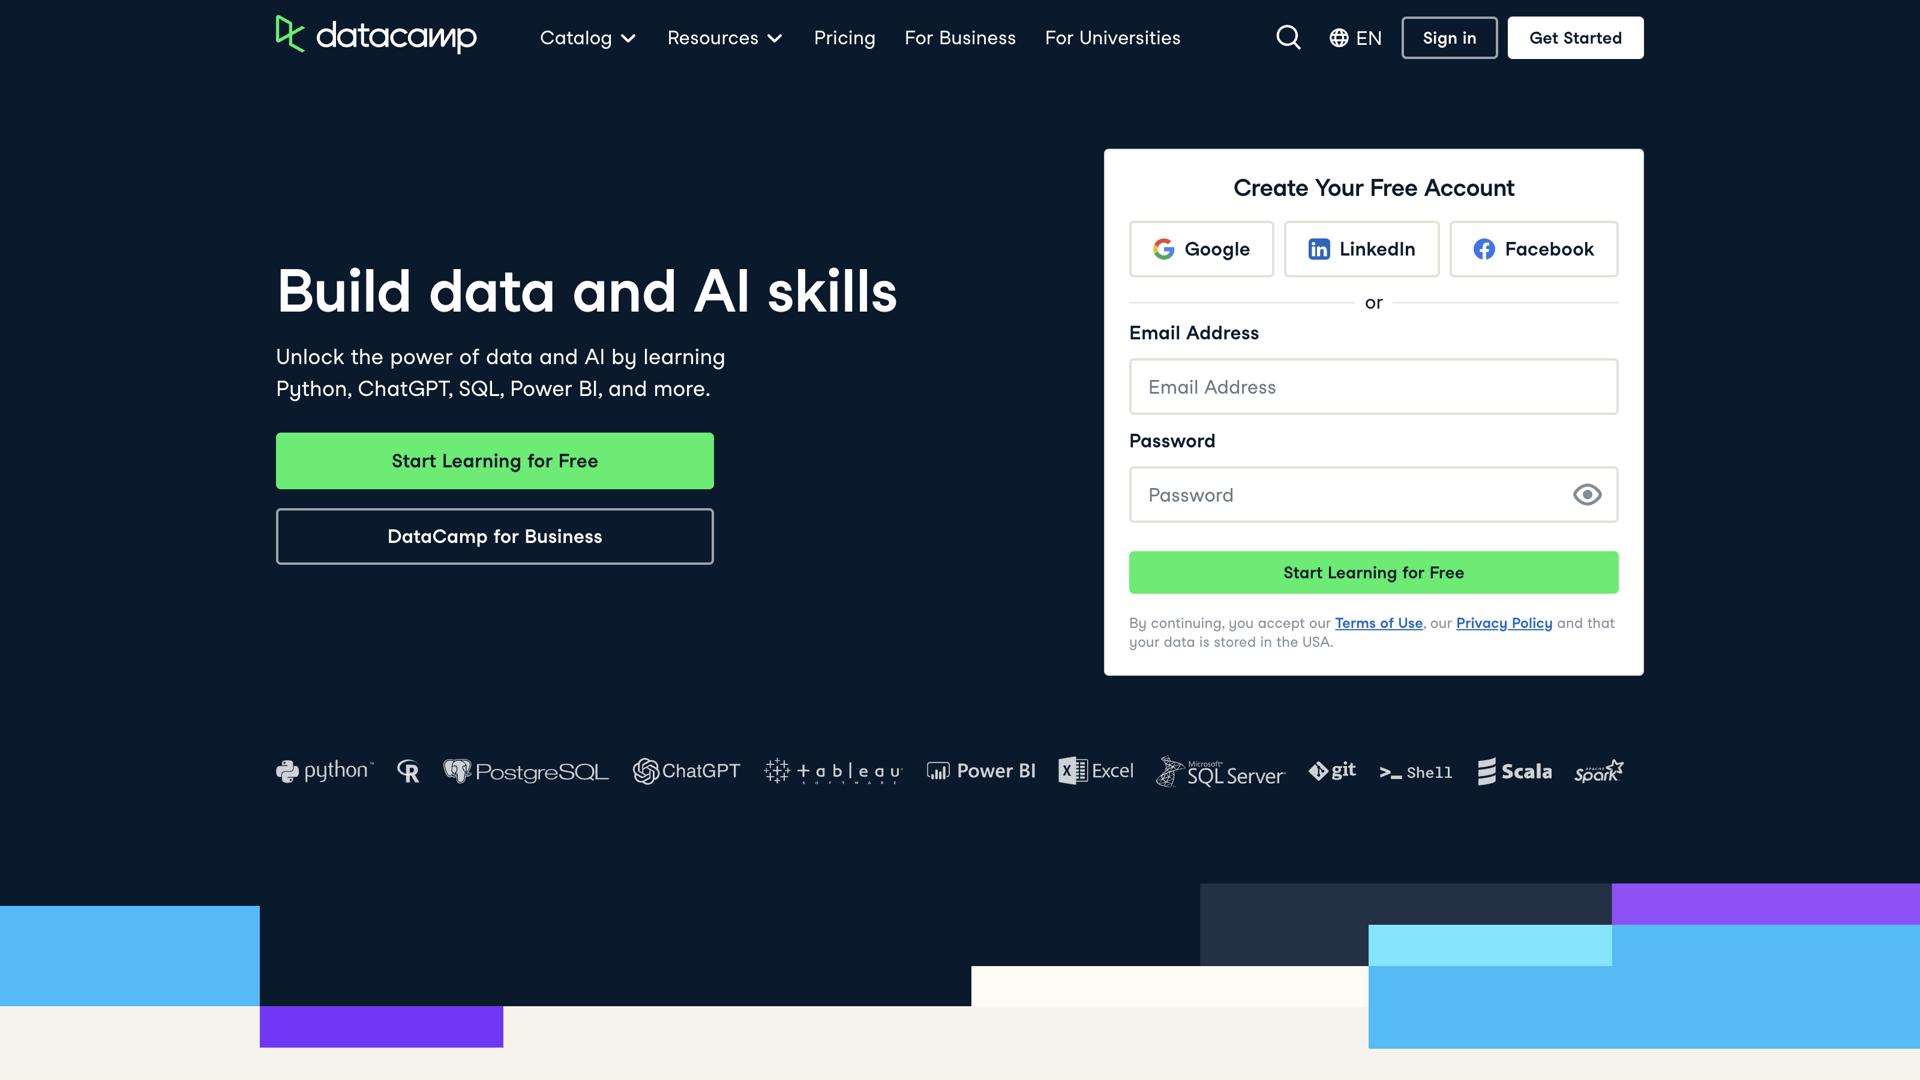Click the PostgreSQL logo
Image resolution: width=1920 pixels, height=1080 pixels.
point(526,771)
